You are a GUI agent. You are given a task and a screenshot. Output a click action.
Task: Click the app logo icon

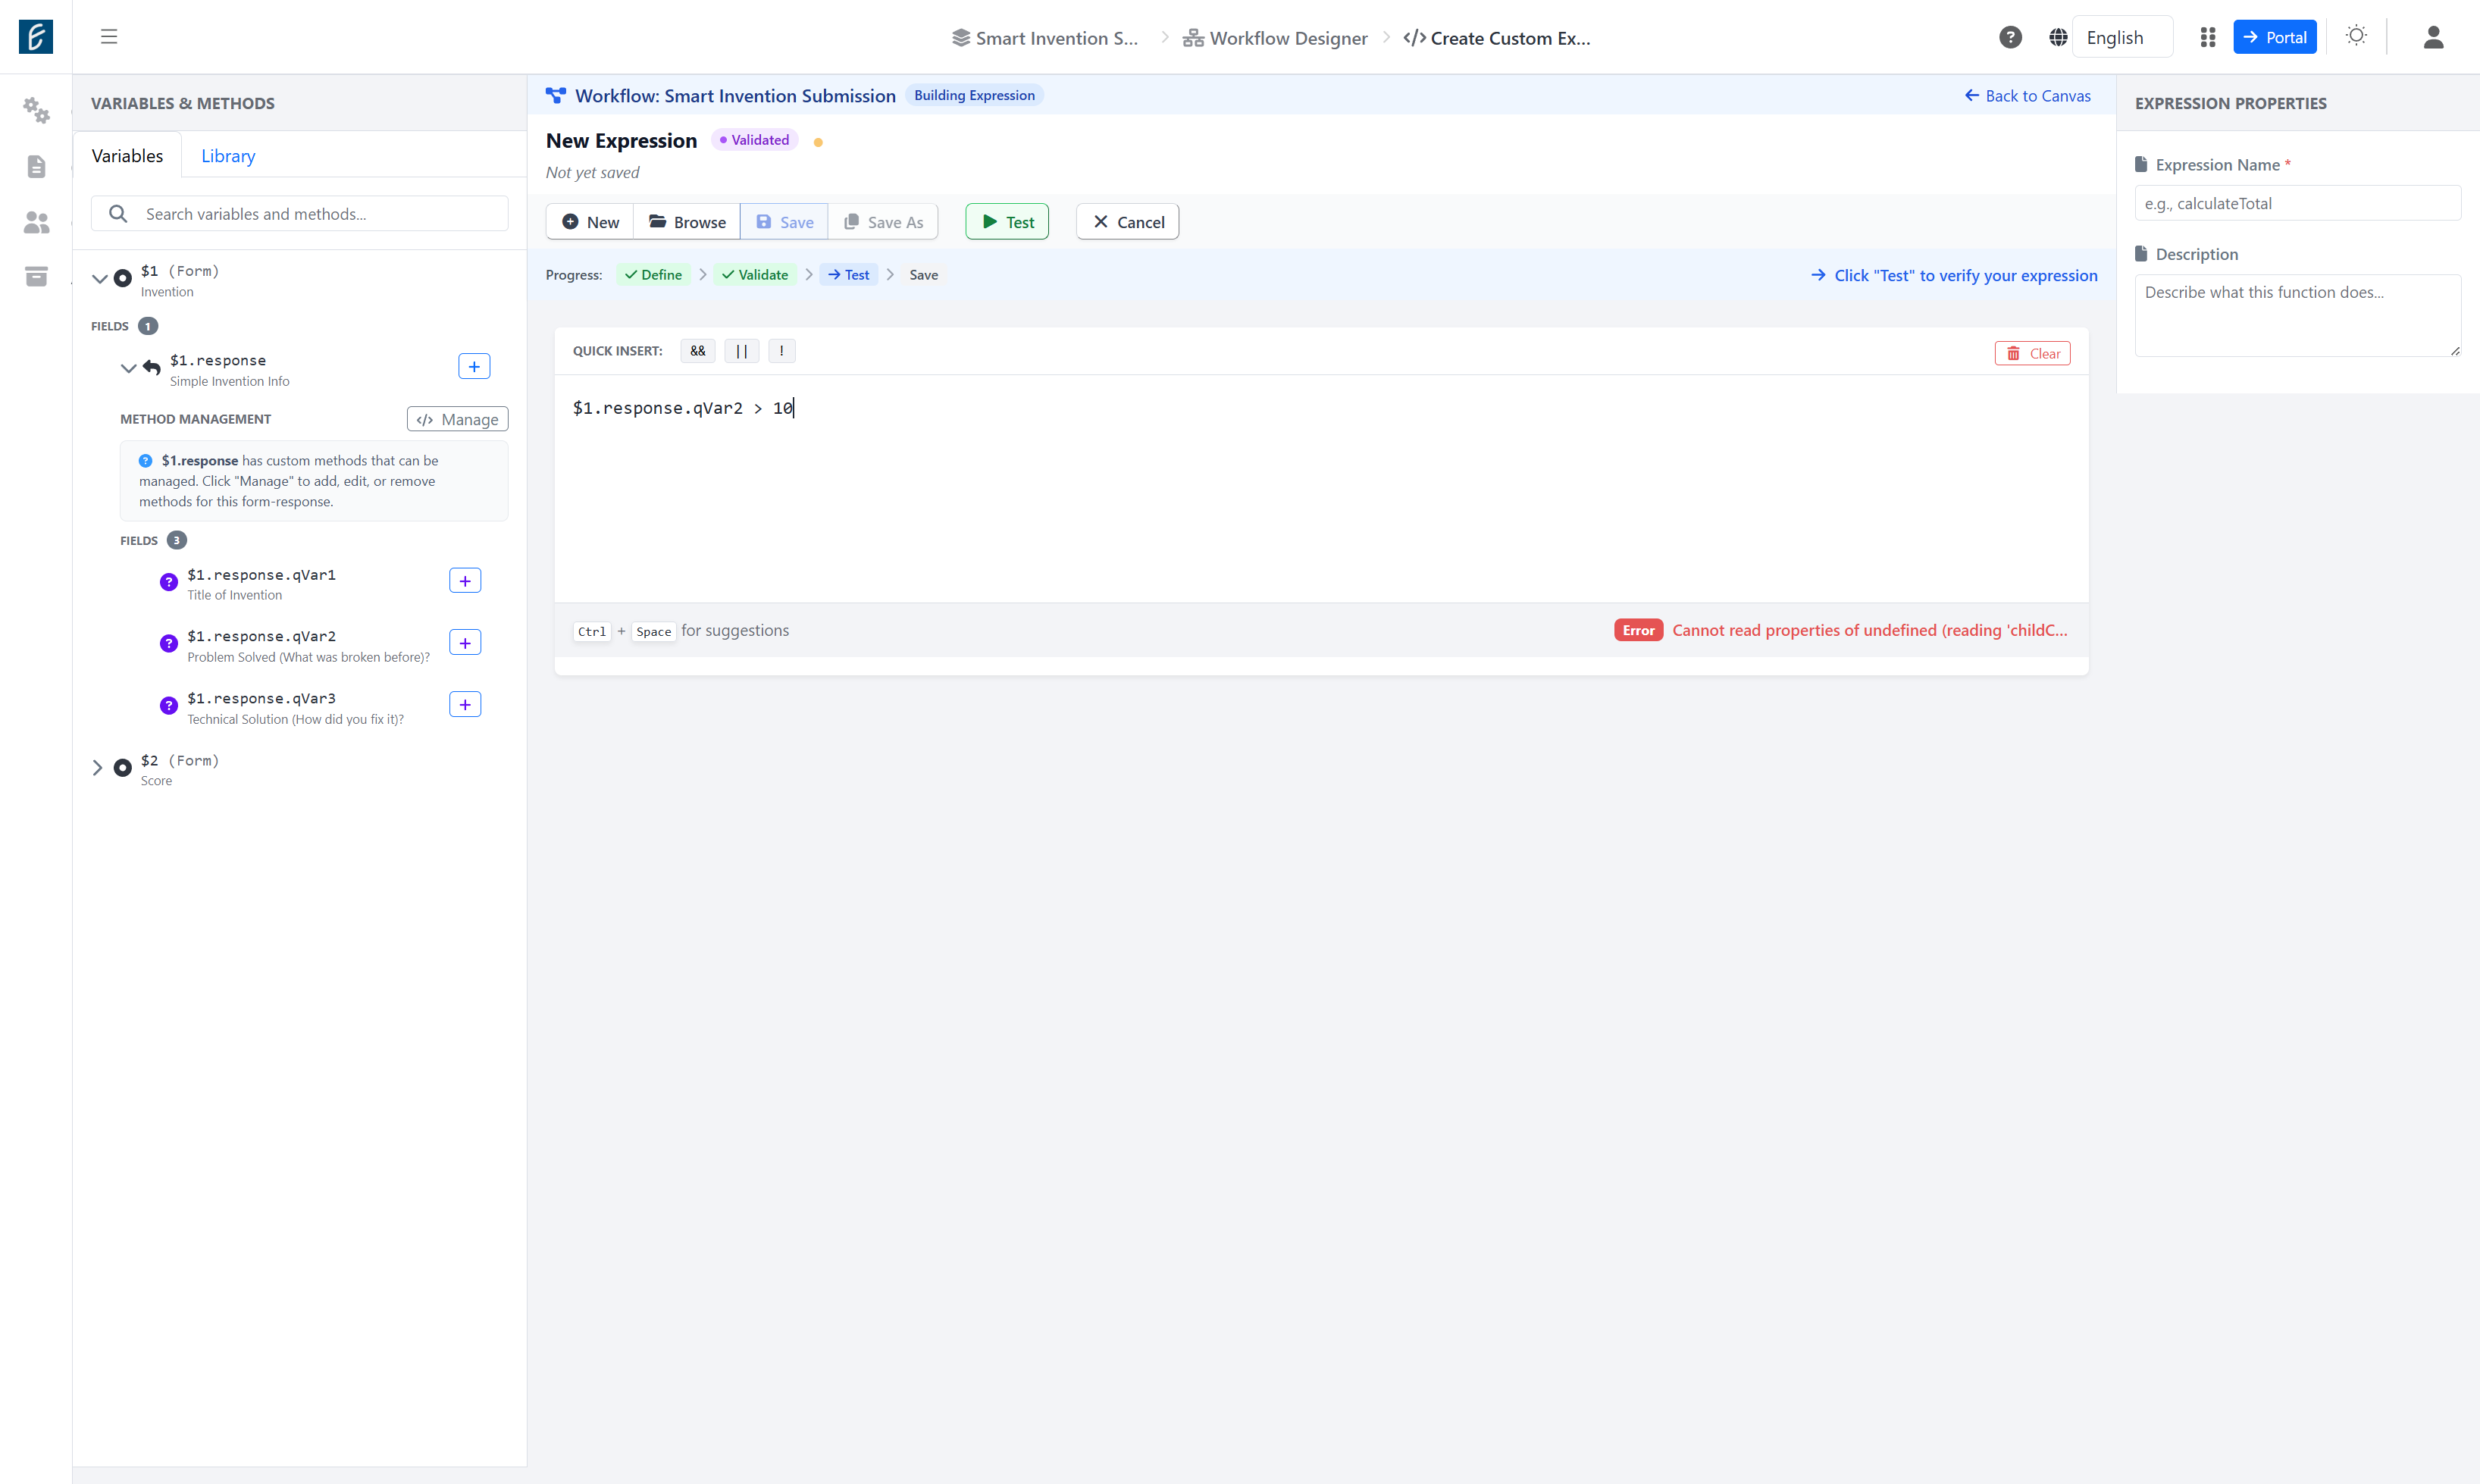click(36, 37)
